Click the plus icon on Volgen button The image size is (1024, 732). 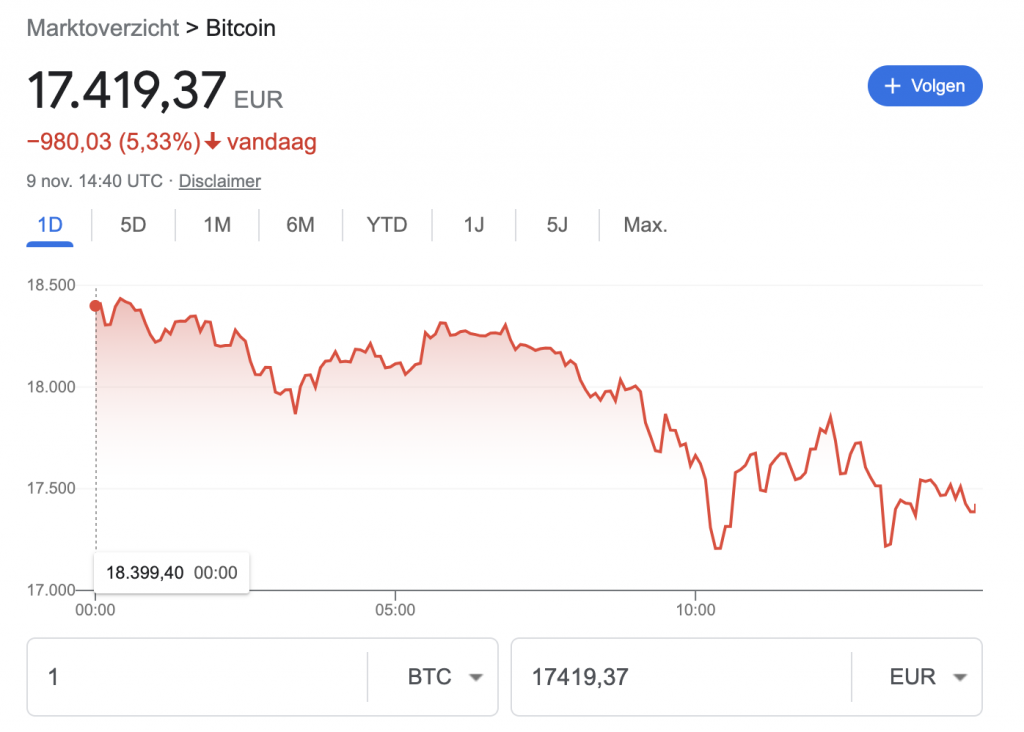893,86
